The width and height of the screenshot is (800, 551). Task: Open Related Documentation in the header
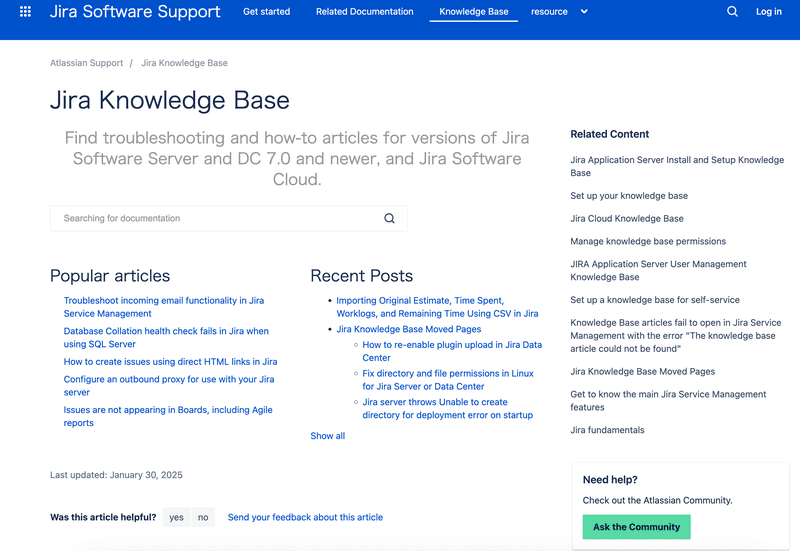click(364, 11)
